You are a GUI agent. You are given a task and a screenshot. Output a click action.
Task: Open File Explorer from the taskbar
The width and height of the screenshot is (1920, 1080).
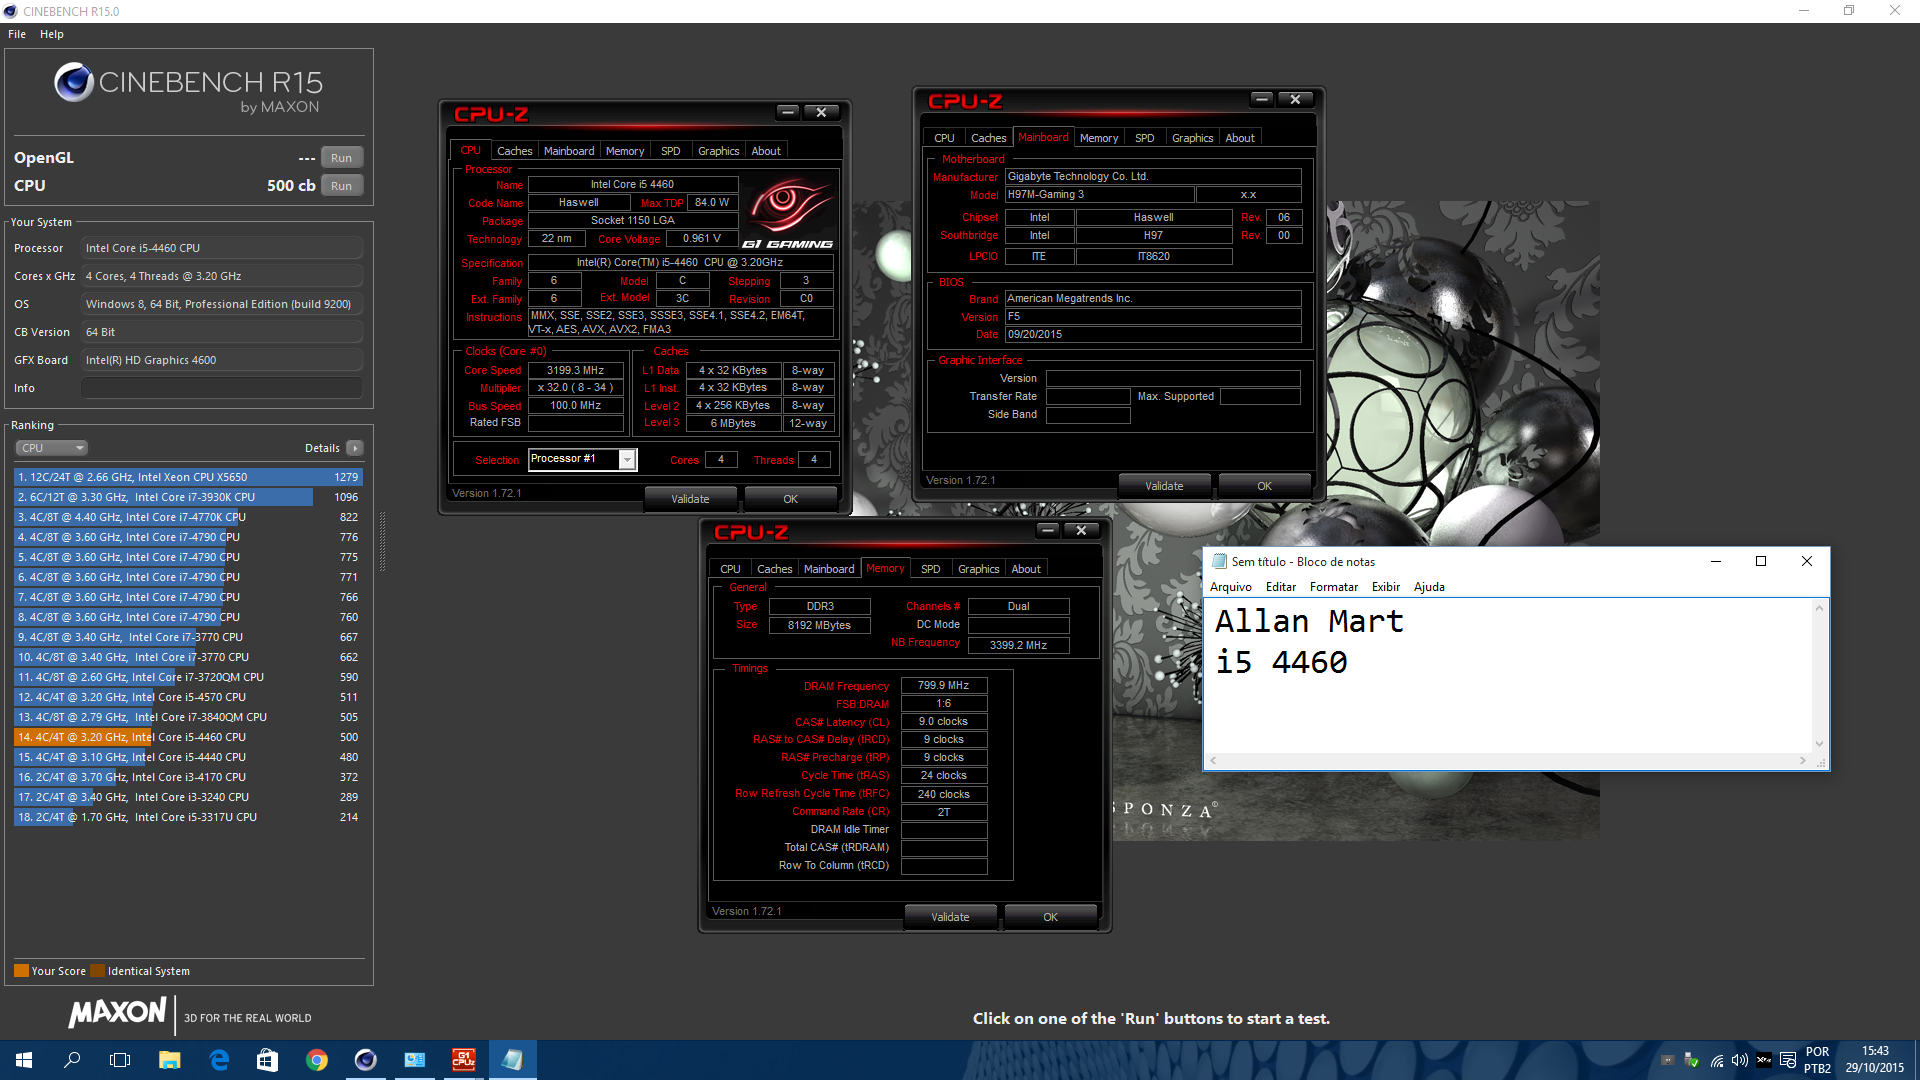point(169,1060)
